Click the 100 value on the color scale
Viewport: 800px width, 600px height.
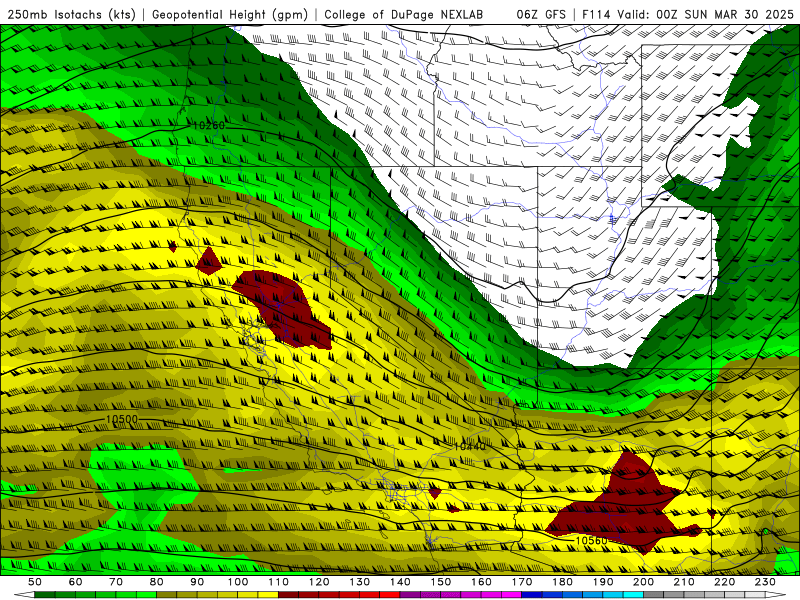[x=237, y=582]
